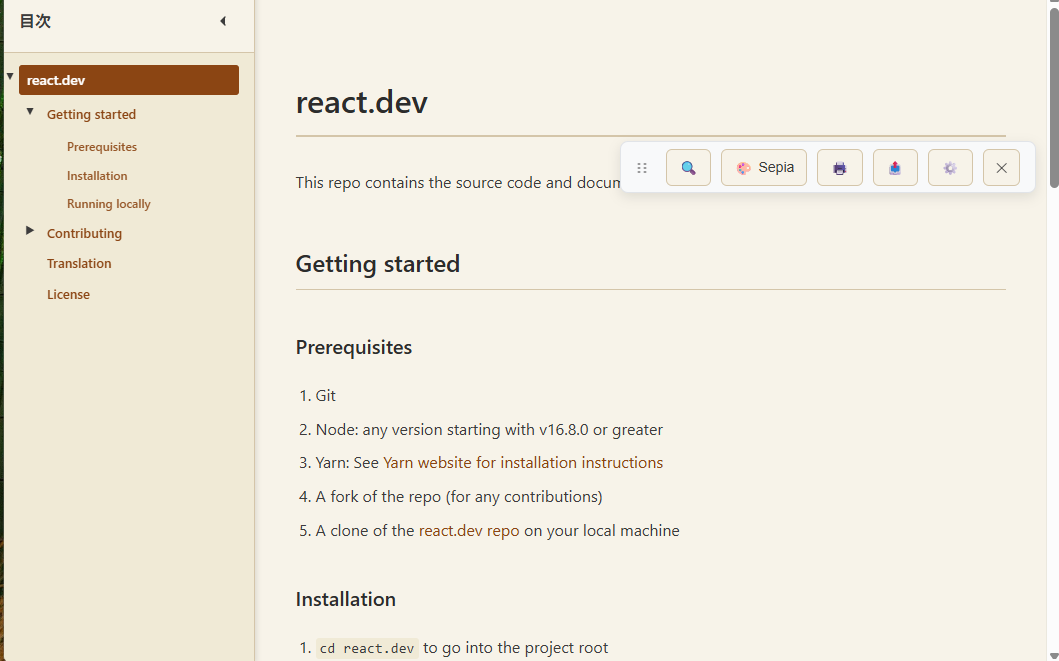Click the Installation heading in document
Screen dimensions: 1059x661
(346, 599)
